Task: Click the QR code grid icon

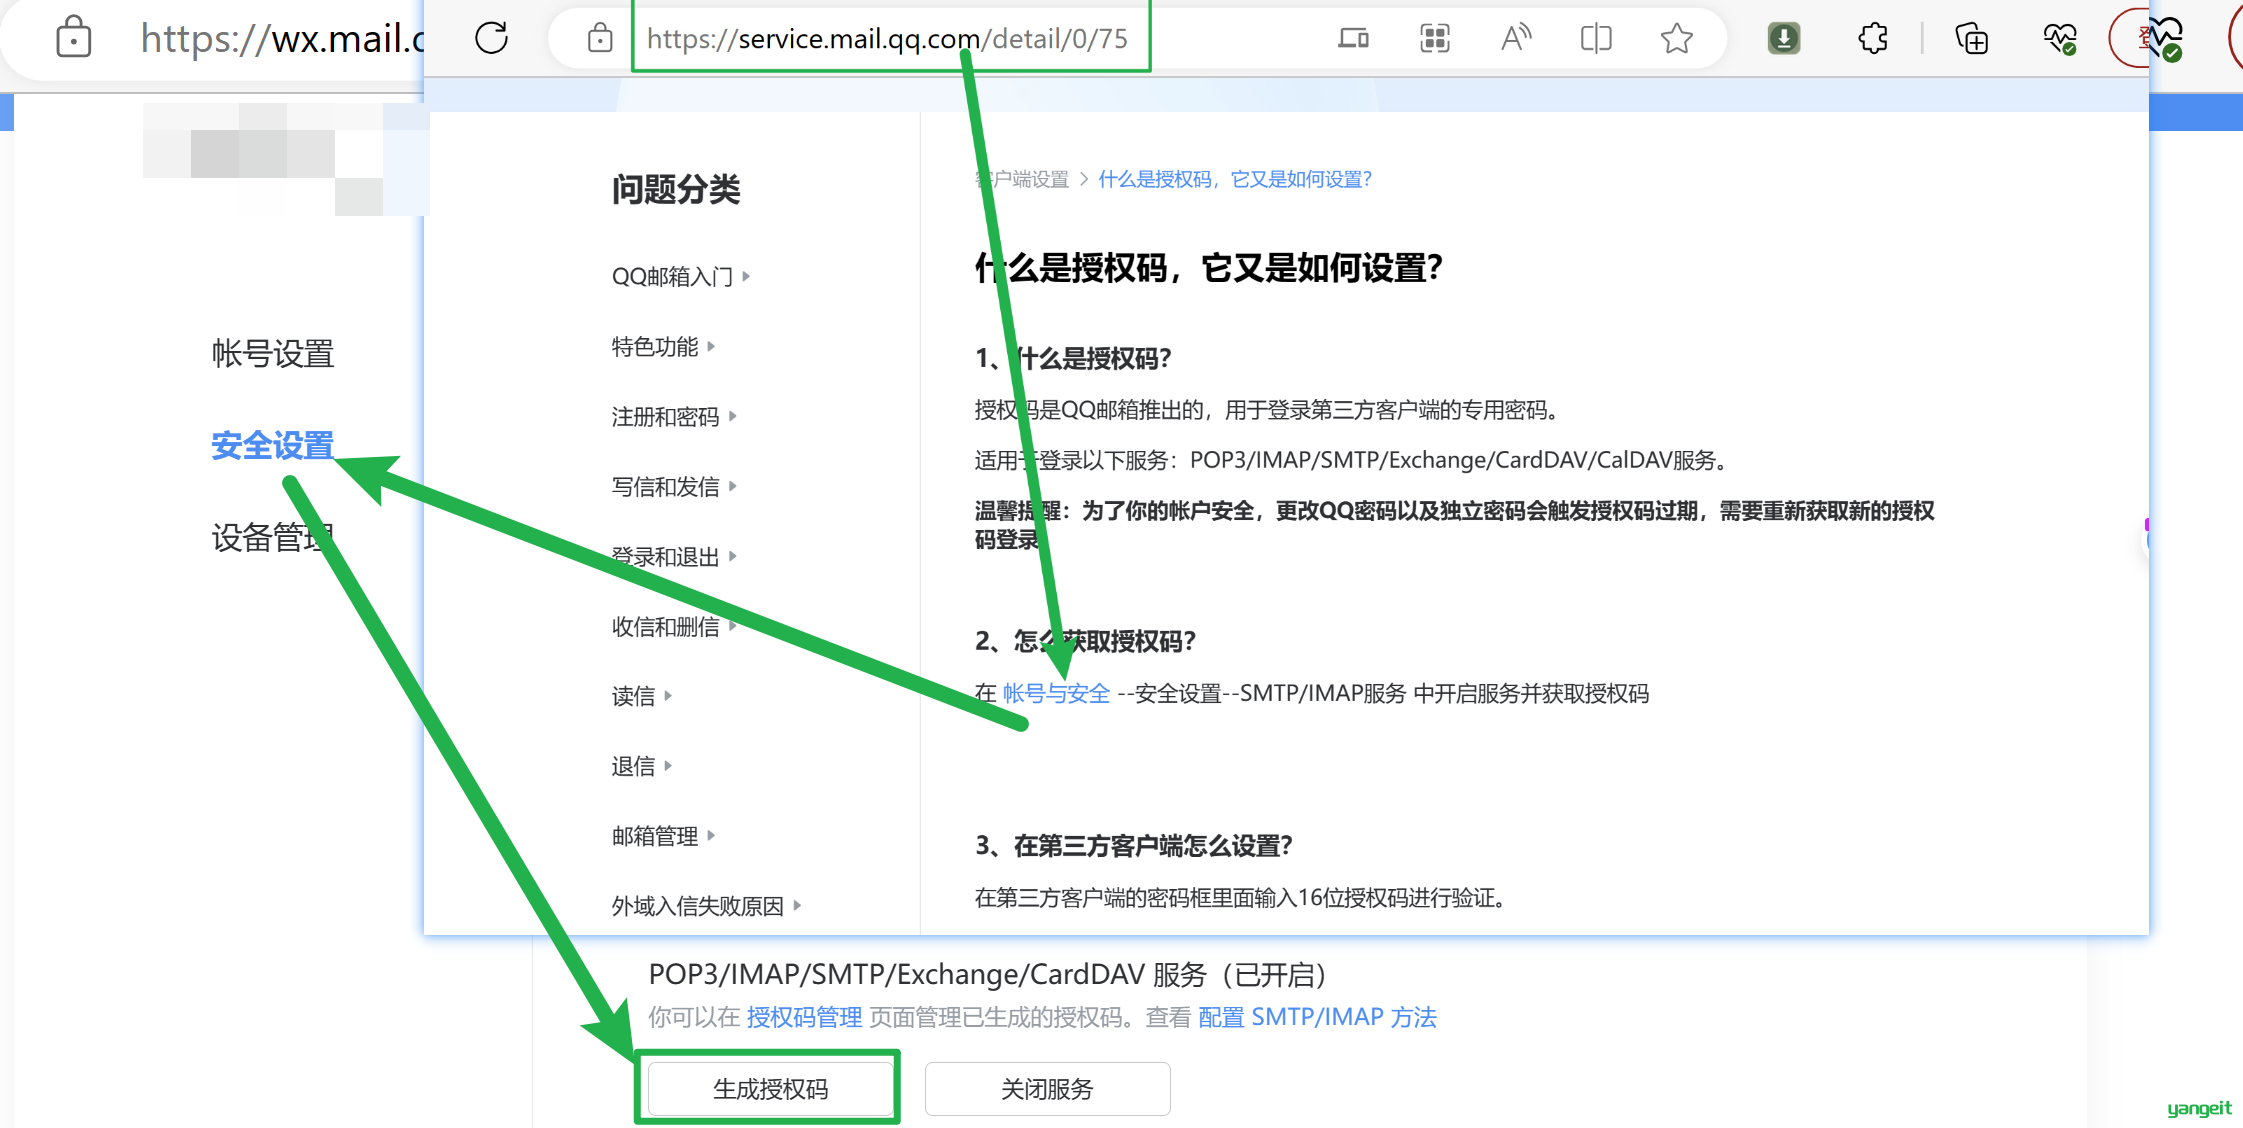Action: pos(1435,38)
